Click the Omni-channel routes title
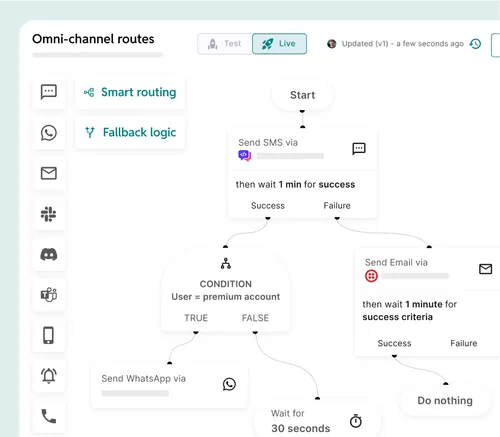The image size is (500, 437). click(x=93, y=39)
